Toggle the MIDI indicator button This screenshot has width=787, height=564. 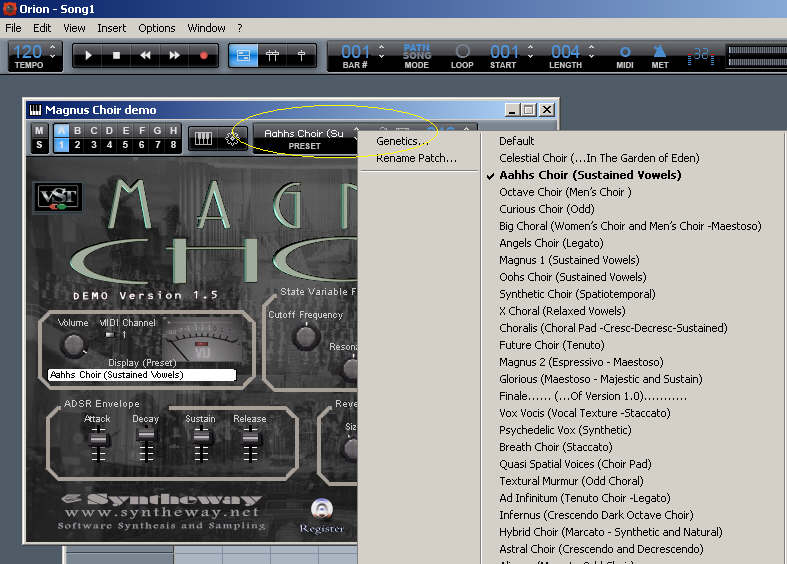point(625,56)
